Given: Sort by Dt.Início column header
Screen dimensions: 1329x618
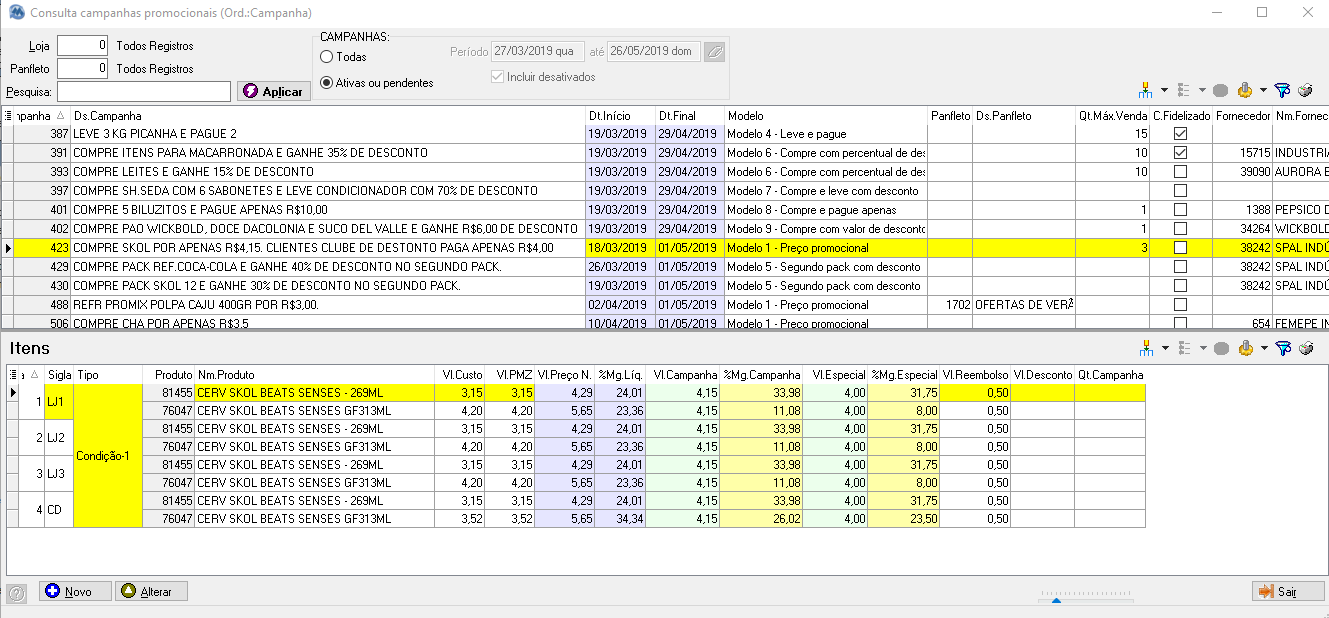Looking at the screenshot, I should 620,116.
